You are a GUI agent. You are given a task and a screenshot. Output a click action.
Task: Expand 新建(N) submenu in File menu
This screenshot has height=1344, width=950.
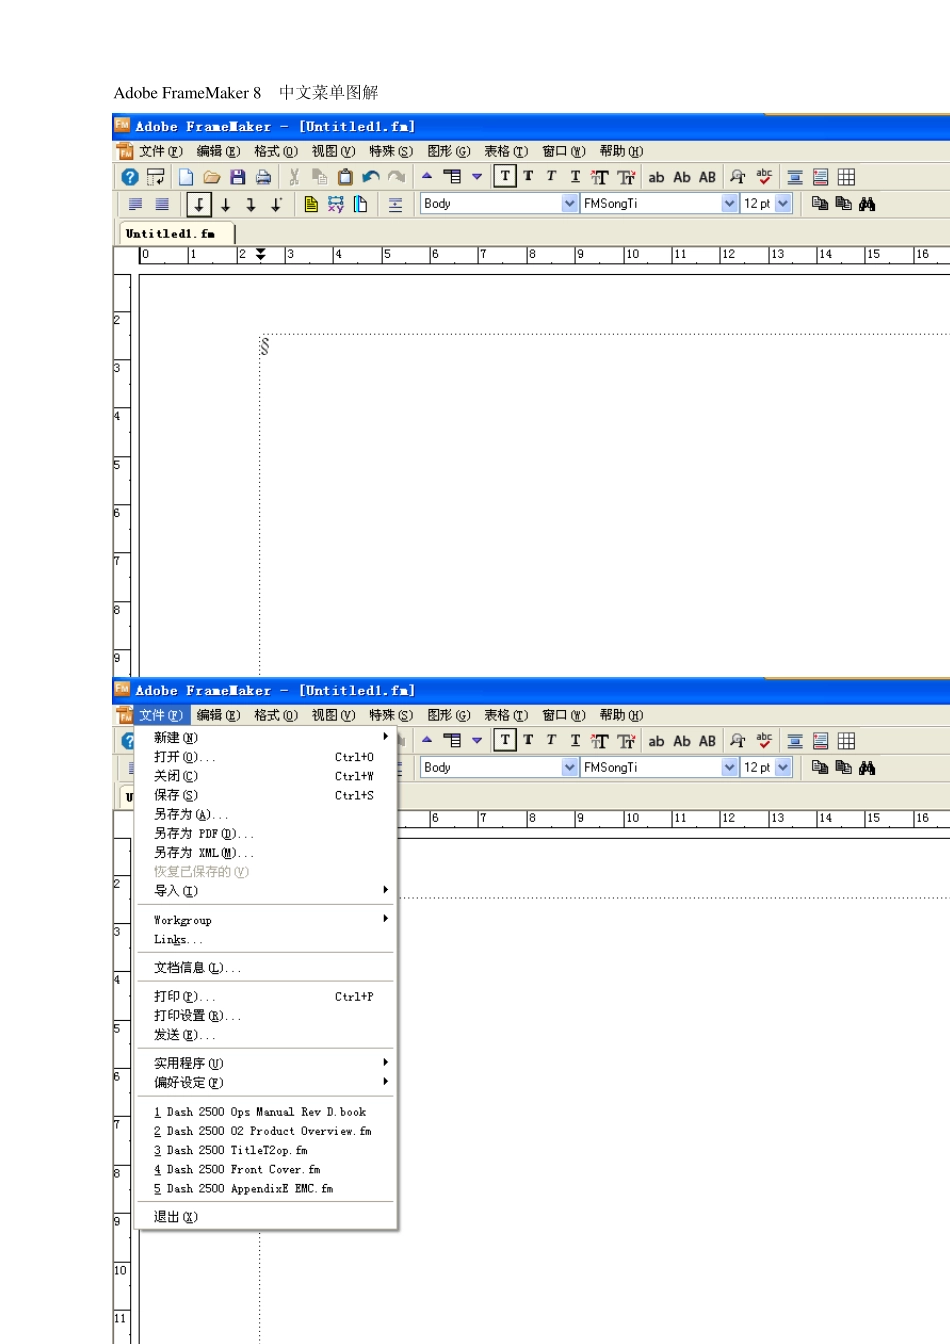click(266, 737)
